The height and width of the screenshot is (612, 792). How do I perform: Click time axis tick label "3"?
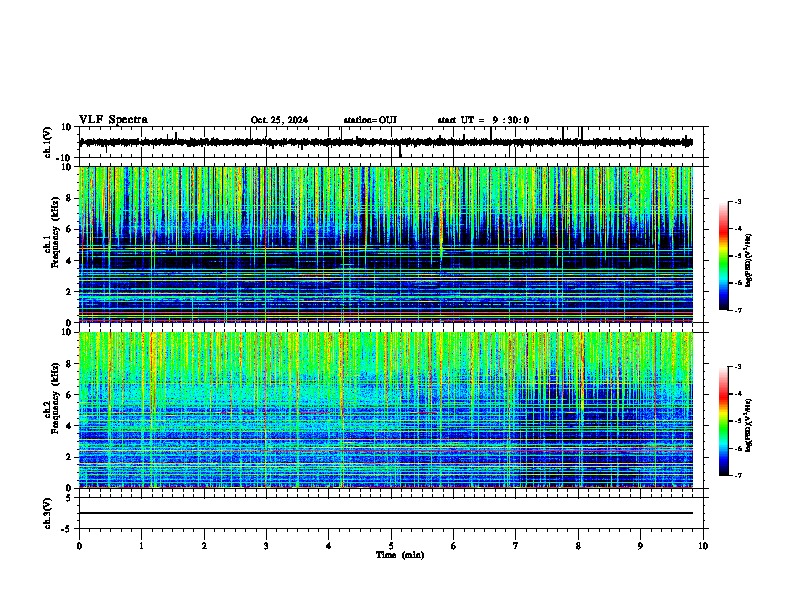pyautogui.click(x=266, y=546)
